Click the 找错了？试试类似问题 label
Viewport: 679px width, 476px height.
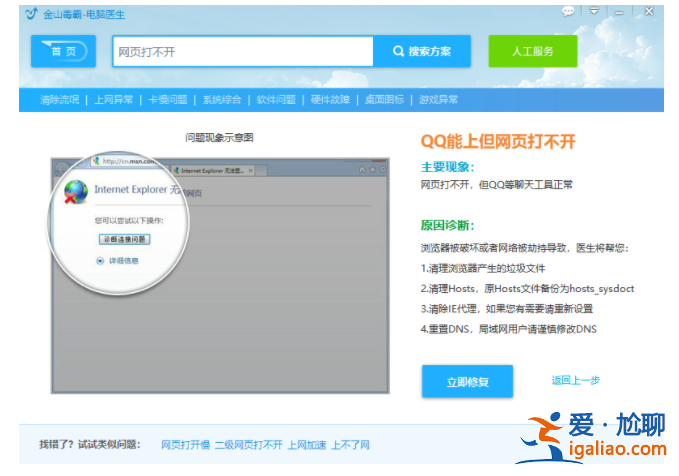pos(90,444)
